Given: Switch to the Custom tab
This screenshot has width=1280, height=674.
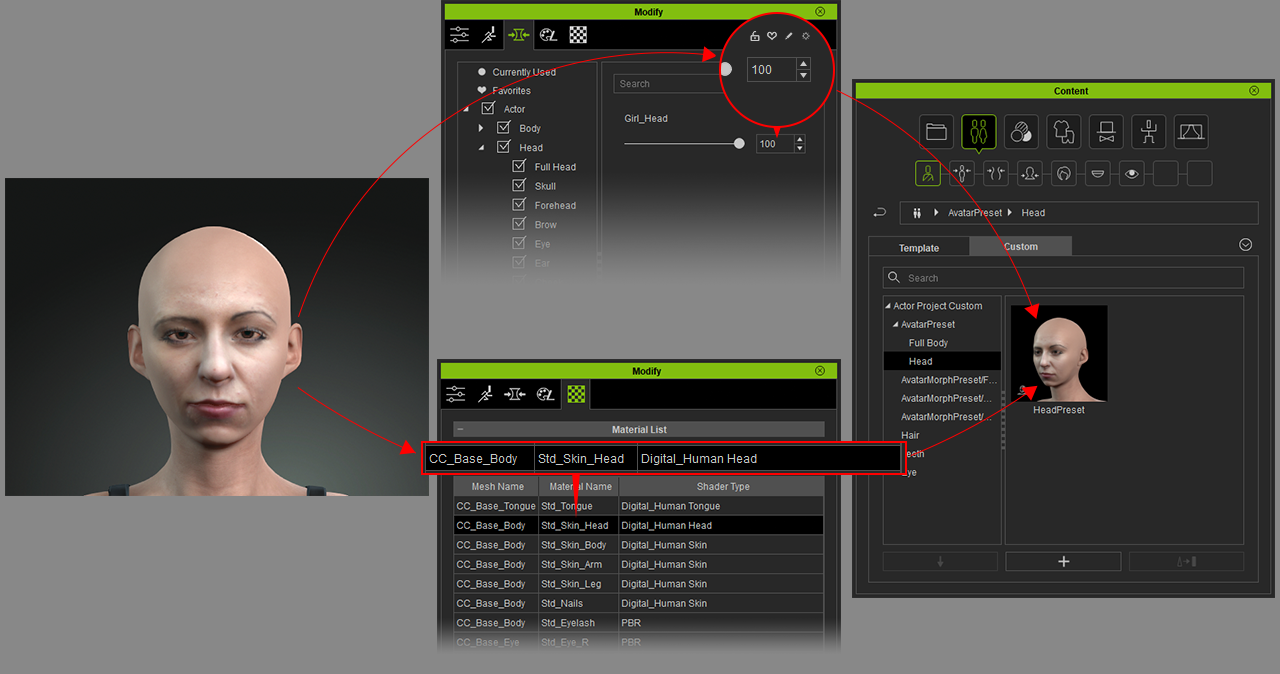Looking at the screenshot, I should tap(1021, 246).
